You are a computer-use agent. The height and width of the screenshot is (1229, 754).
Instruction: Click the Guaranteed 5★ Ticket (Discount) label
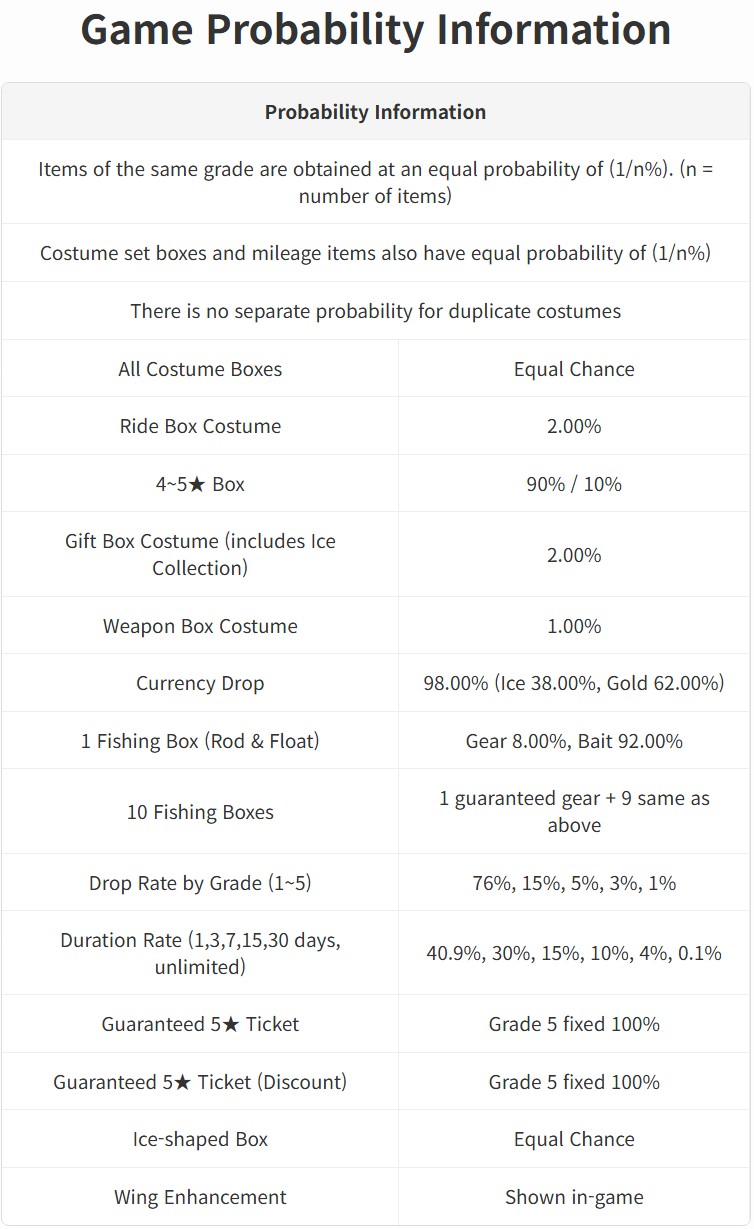point(200,1082)
